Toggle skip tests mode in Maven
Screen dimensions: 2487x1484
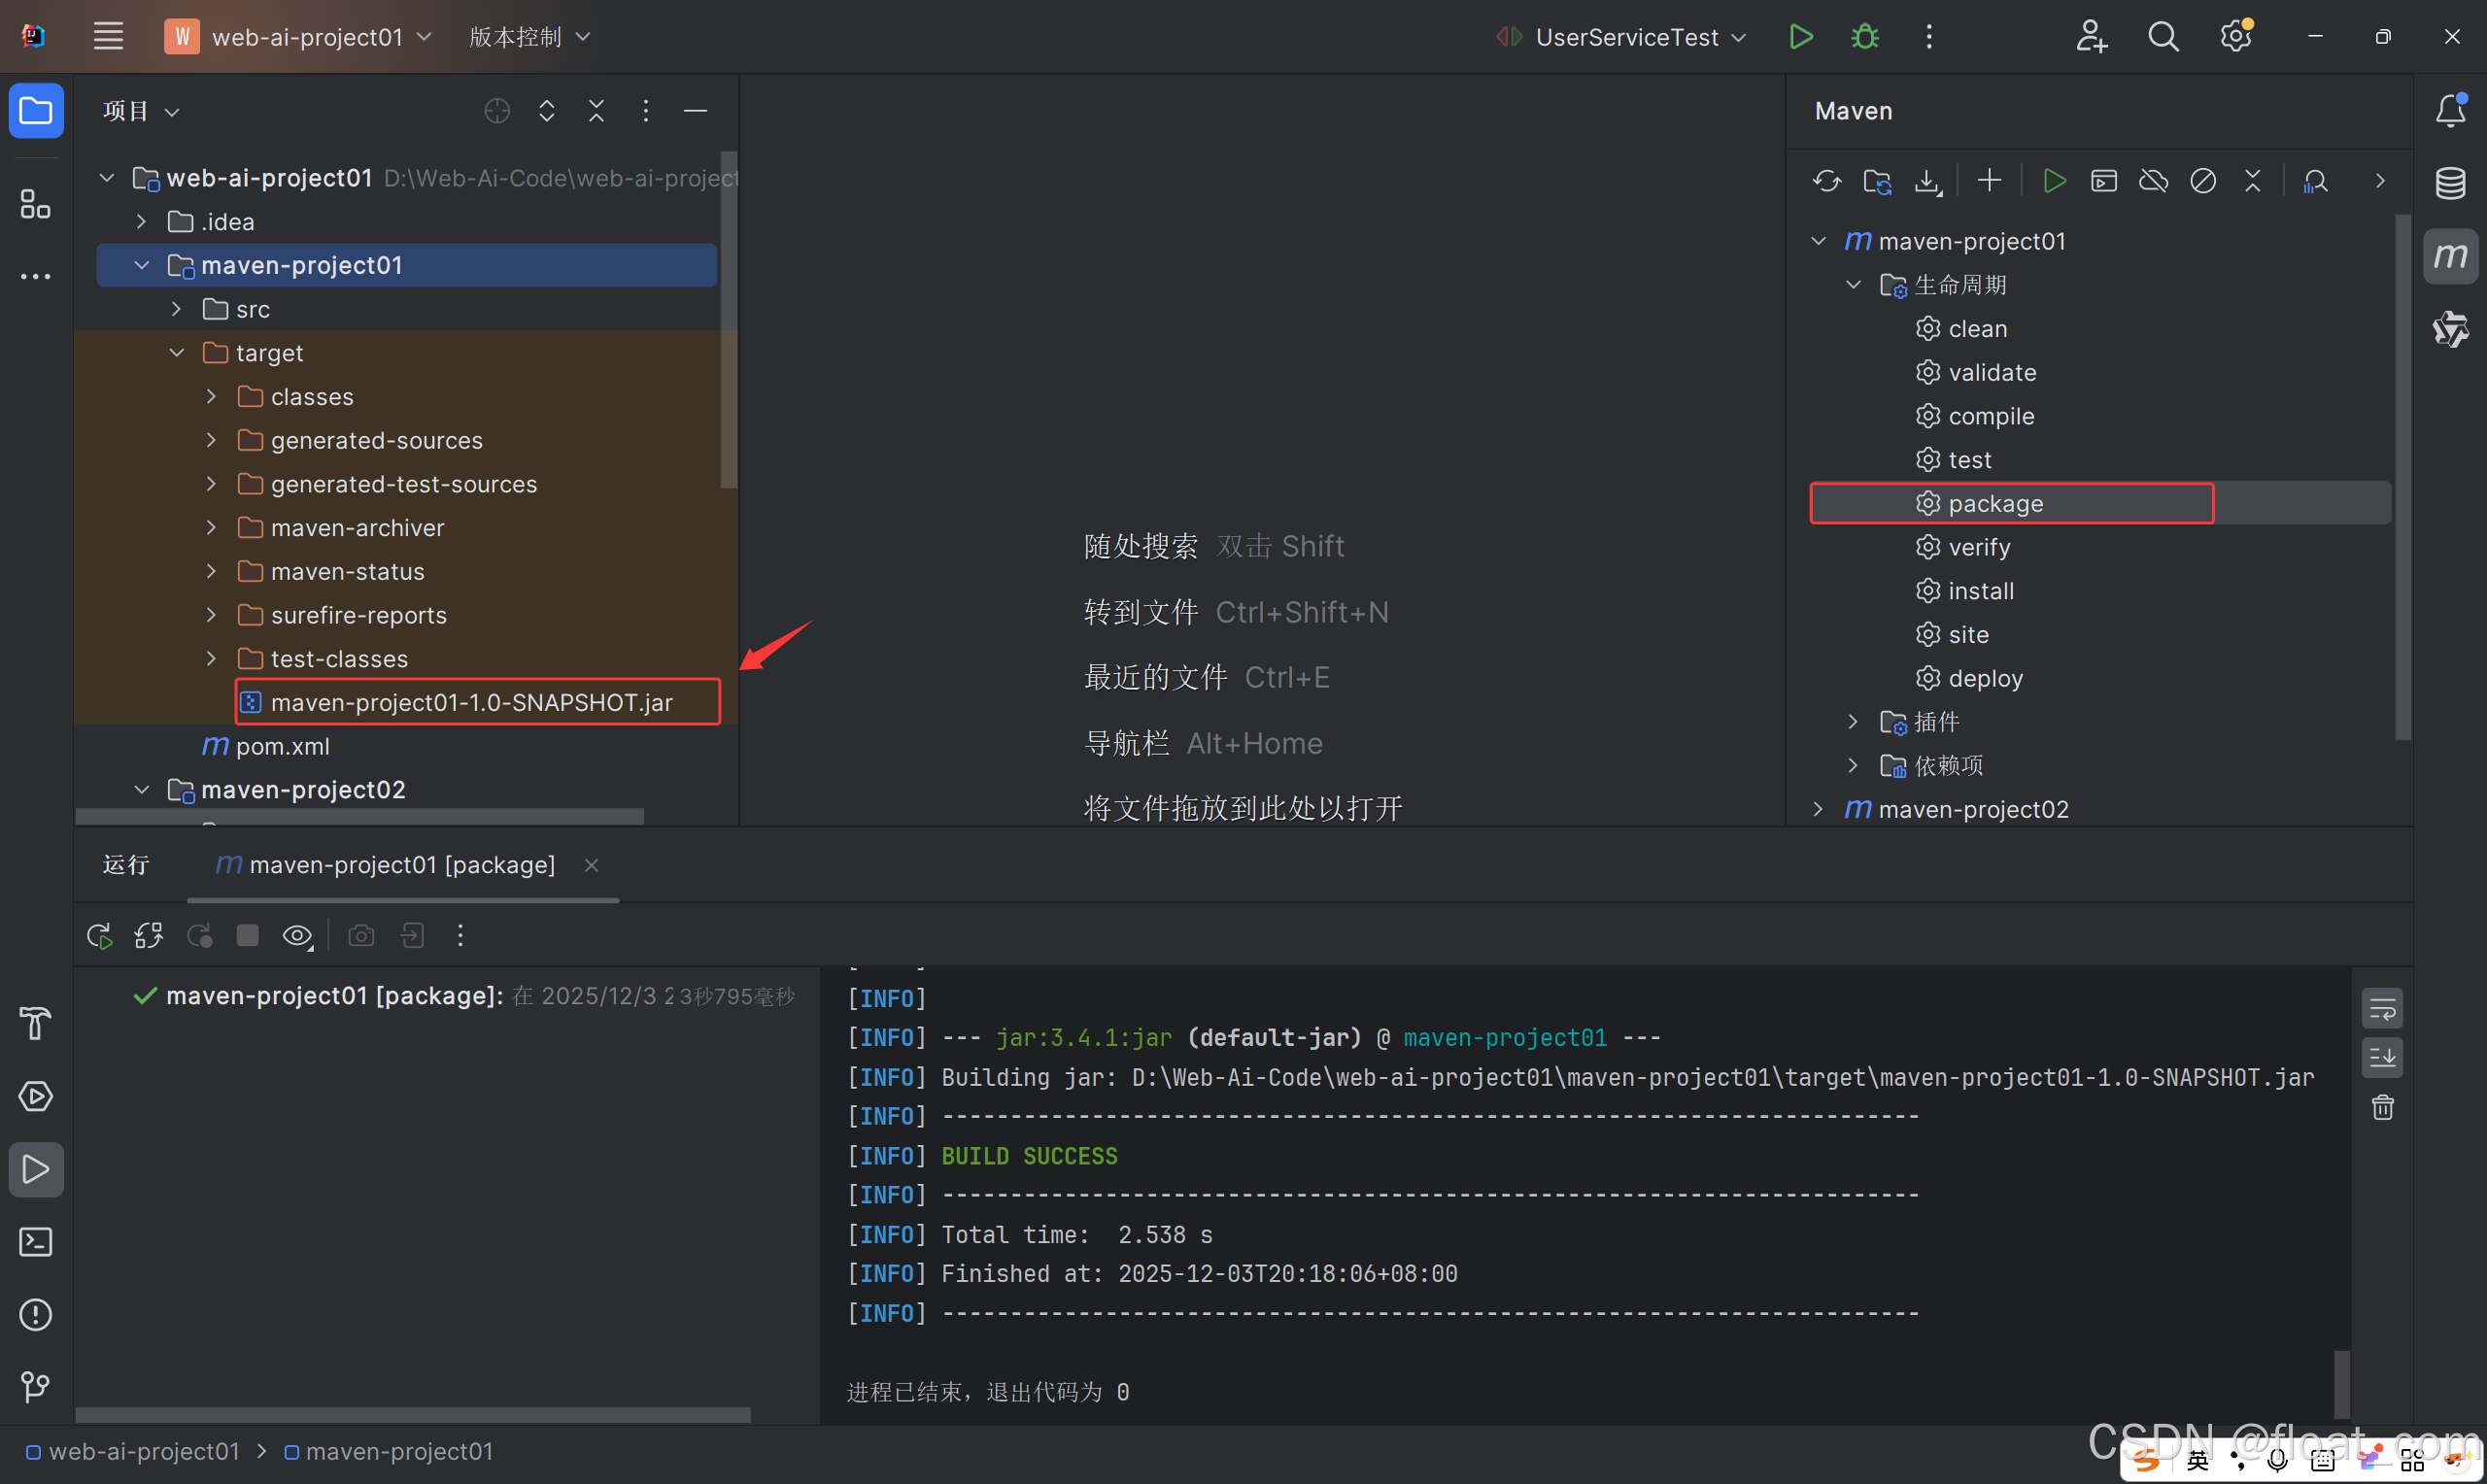click(2203, 181)
